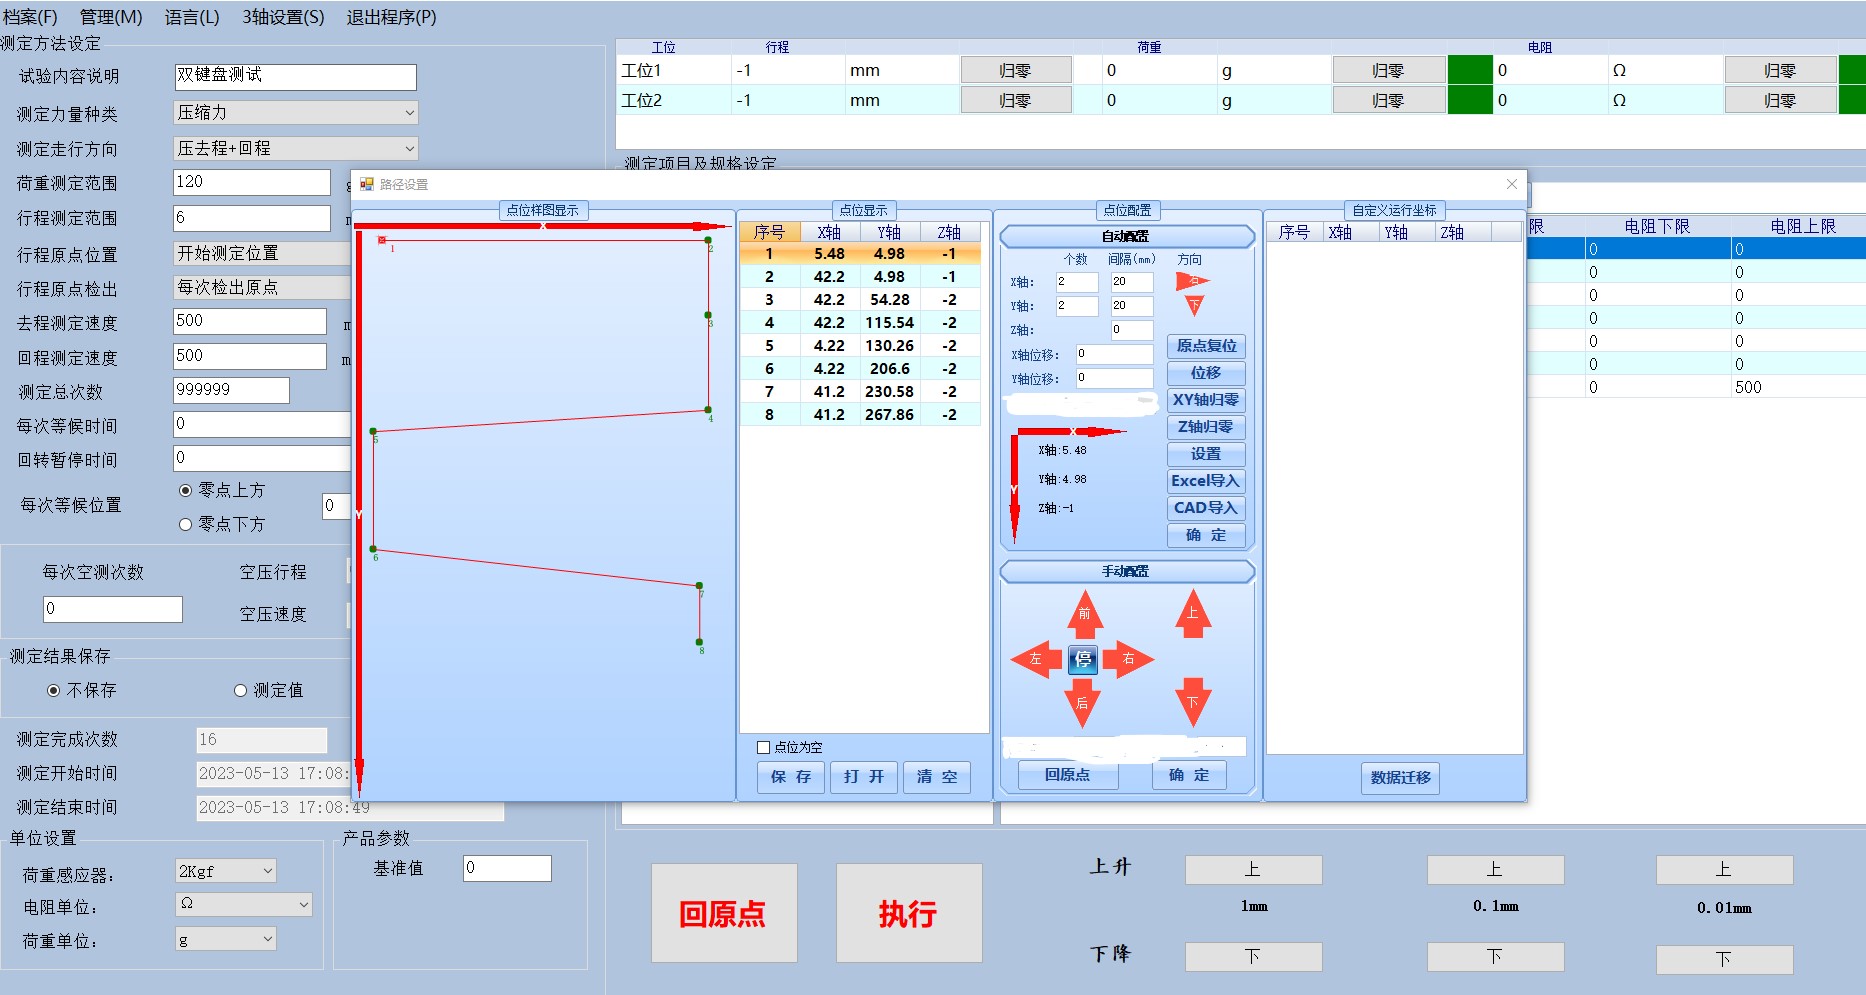Open the 荷重单位 dropdown

tap(226, 939)
